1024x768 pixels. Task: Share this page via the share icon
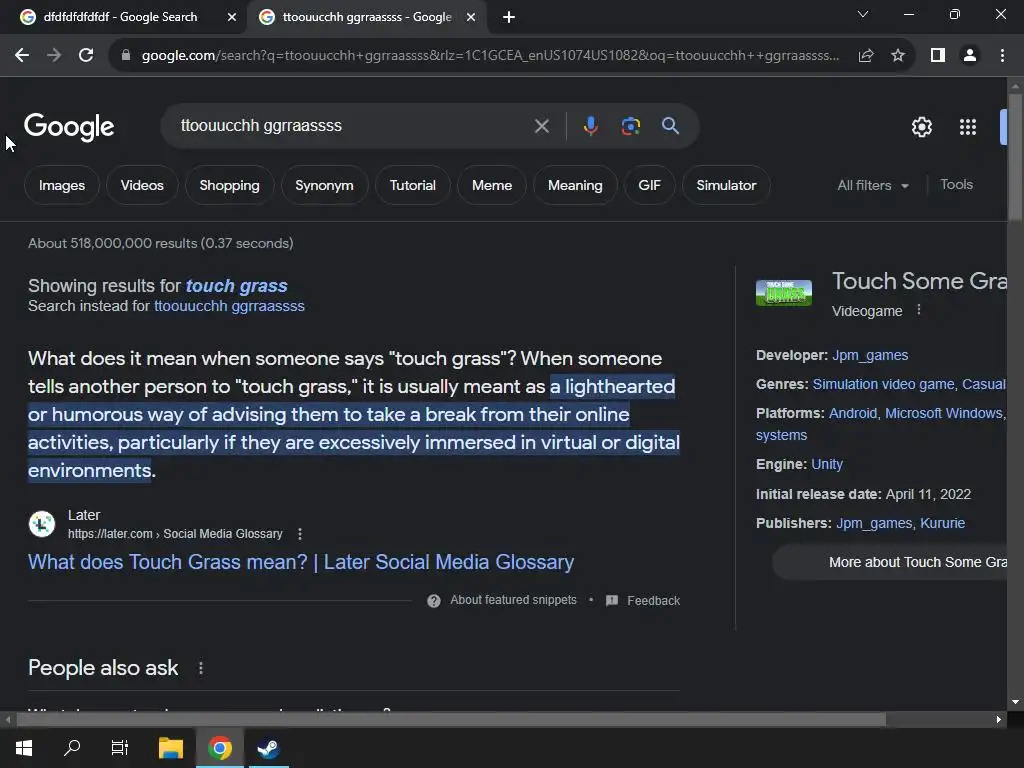(x=866, y=56)
